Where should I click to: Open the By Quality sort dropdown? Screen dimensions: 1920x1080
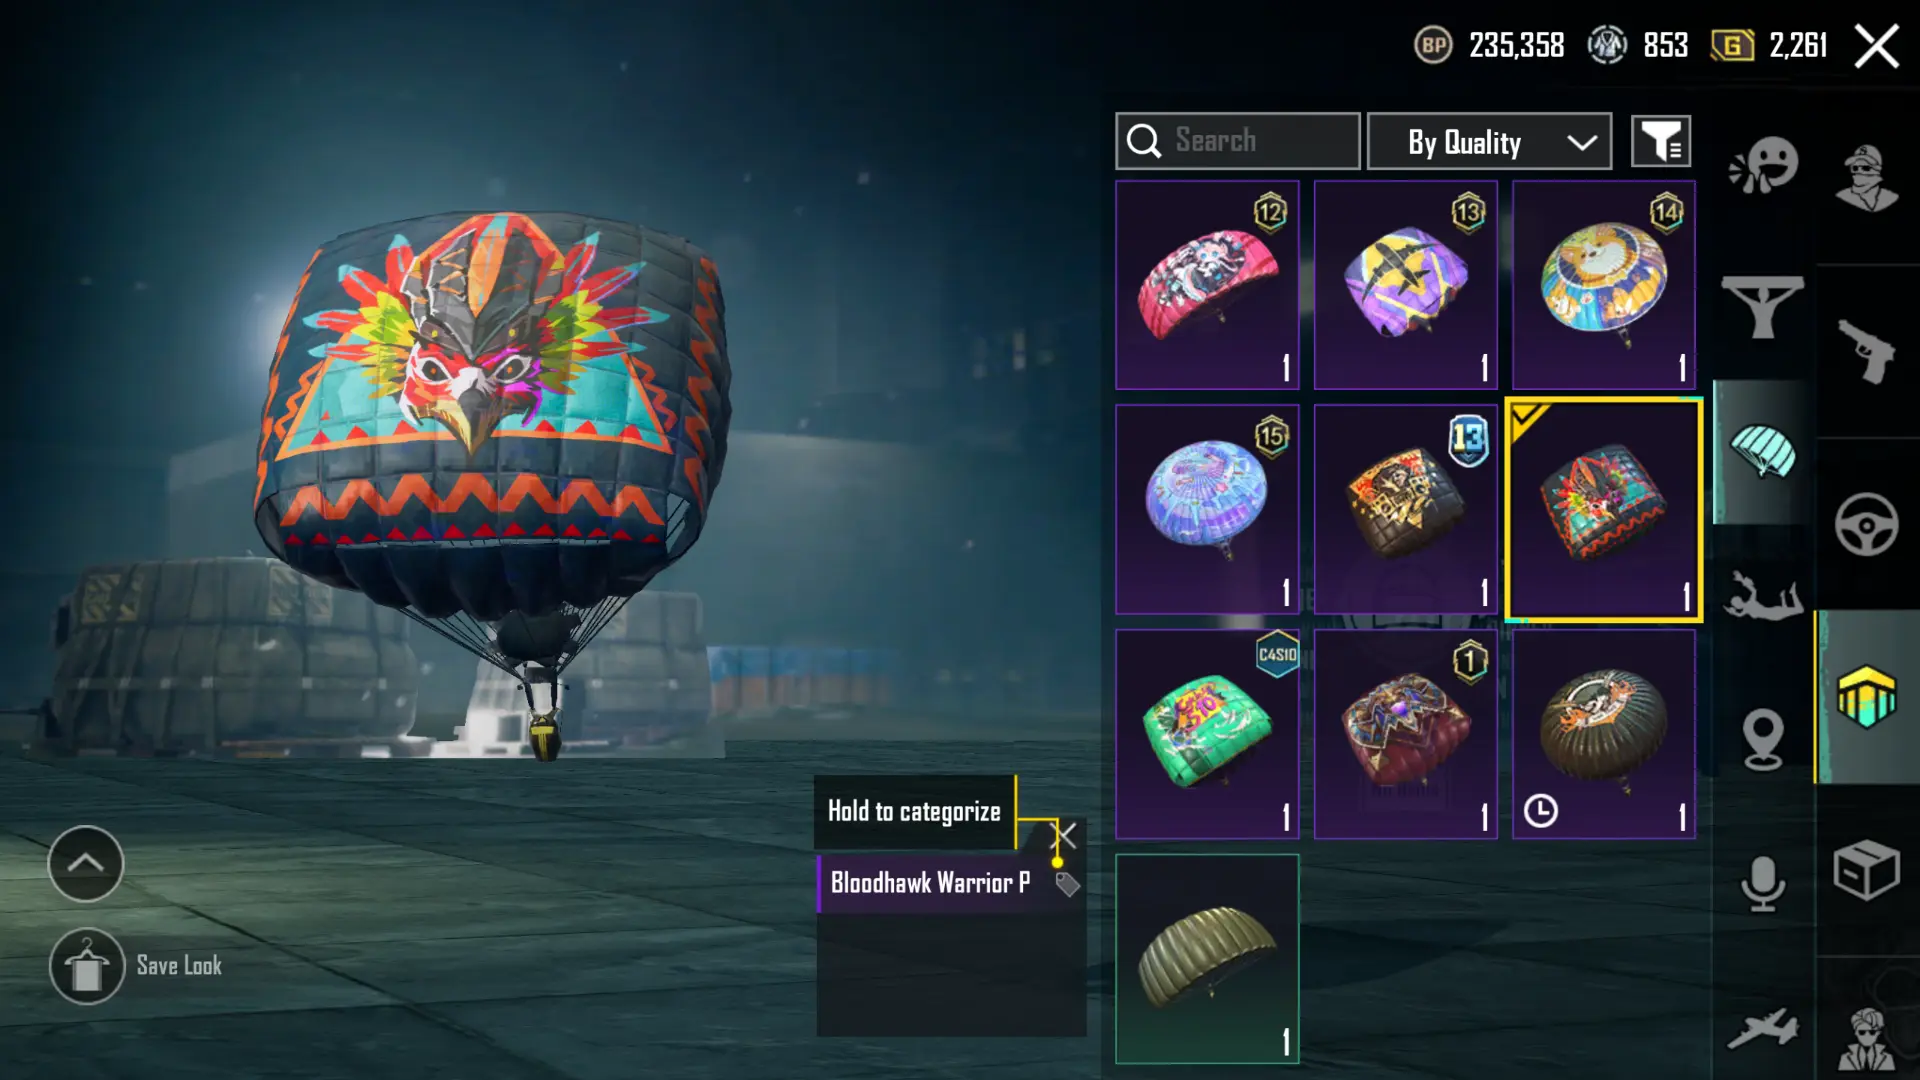pyautogui.click(x=1489, y=141)
